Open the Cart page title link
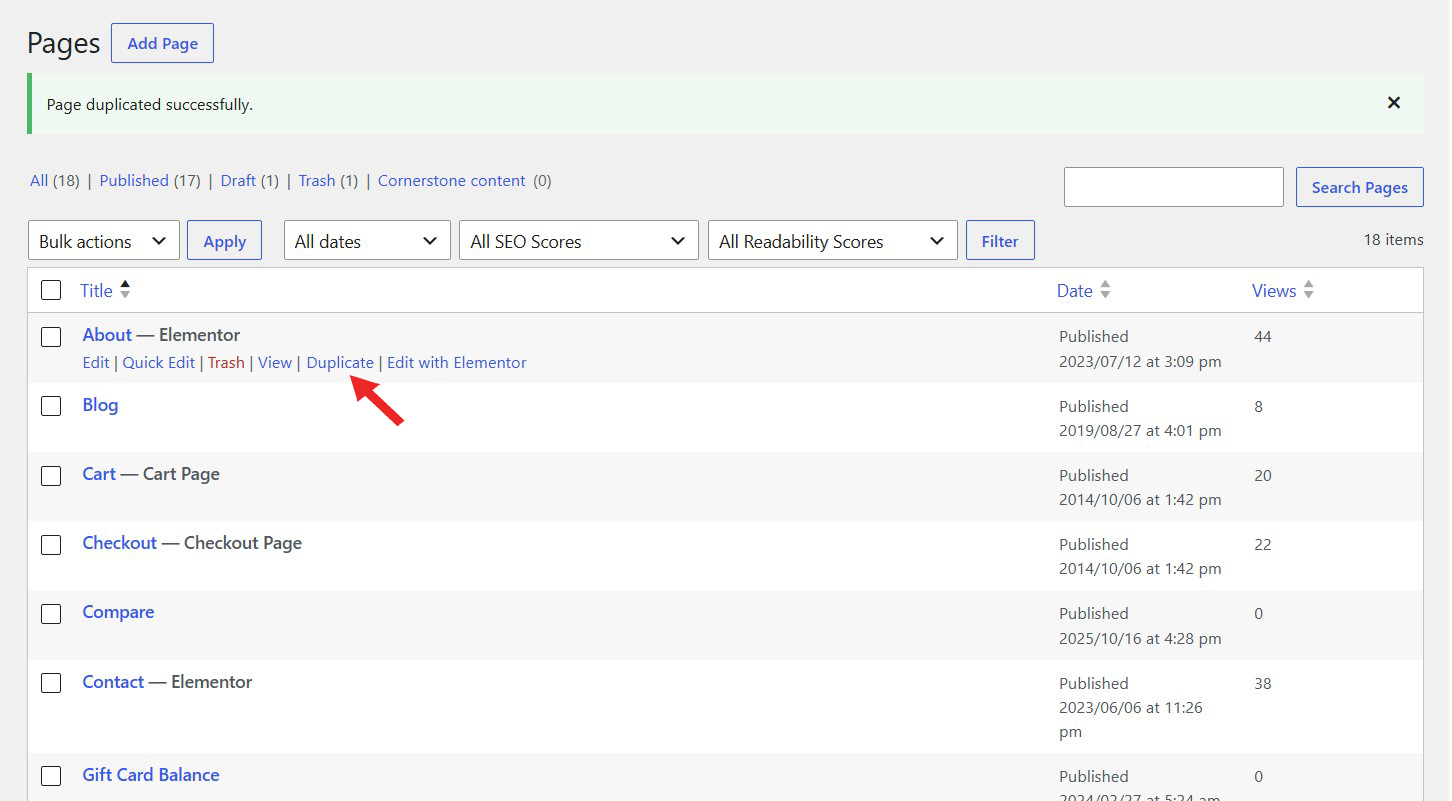The image size is (1452, 801). 99,474
